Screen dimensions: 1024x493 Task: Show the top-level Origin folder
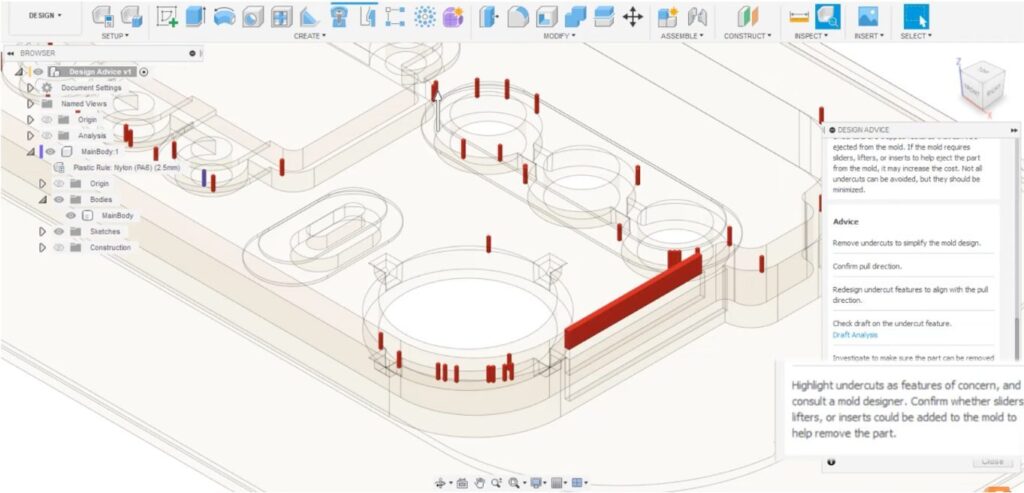click(47, 119)
